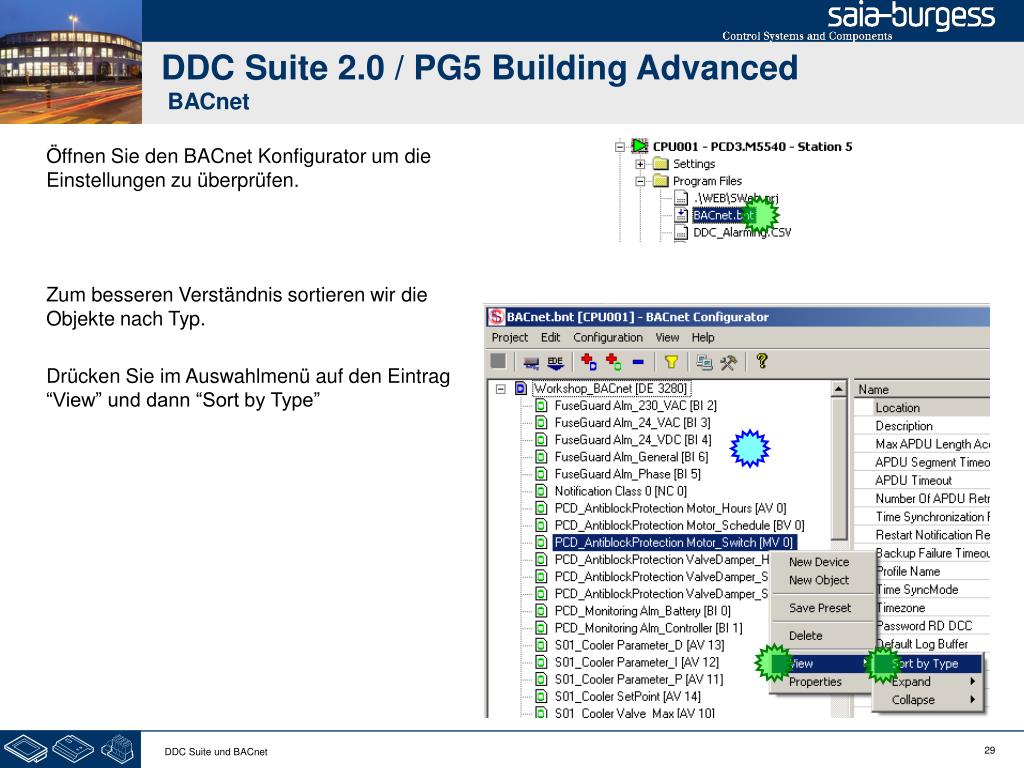Select S01_Cooler Parameter_I [AV 12]
The image size is (1024, 768).
coord(637,662)
